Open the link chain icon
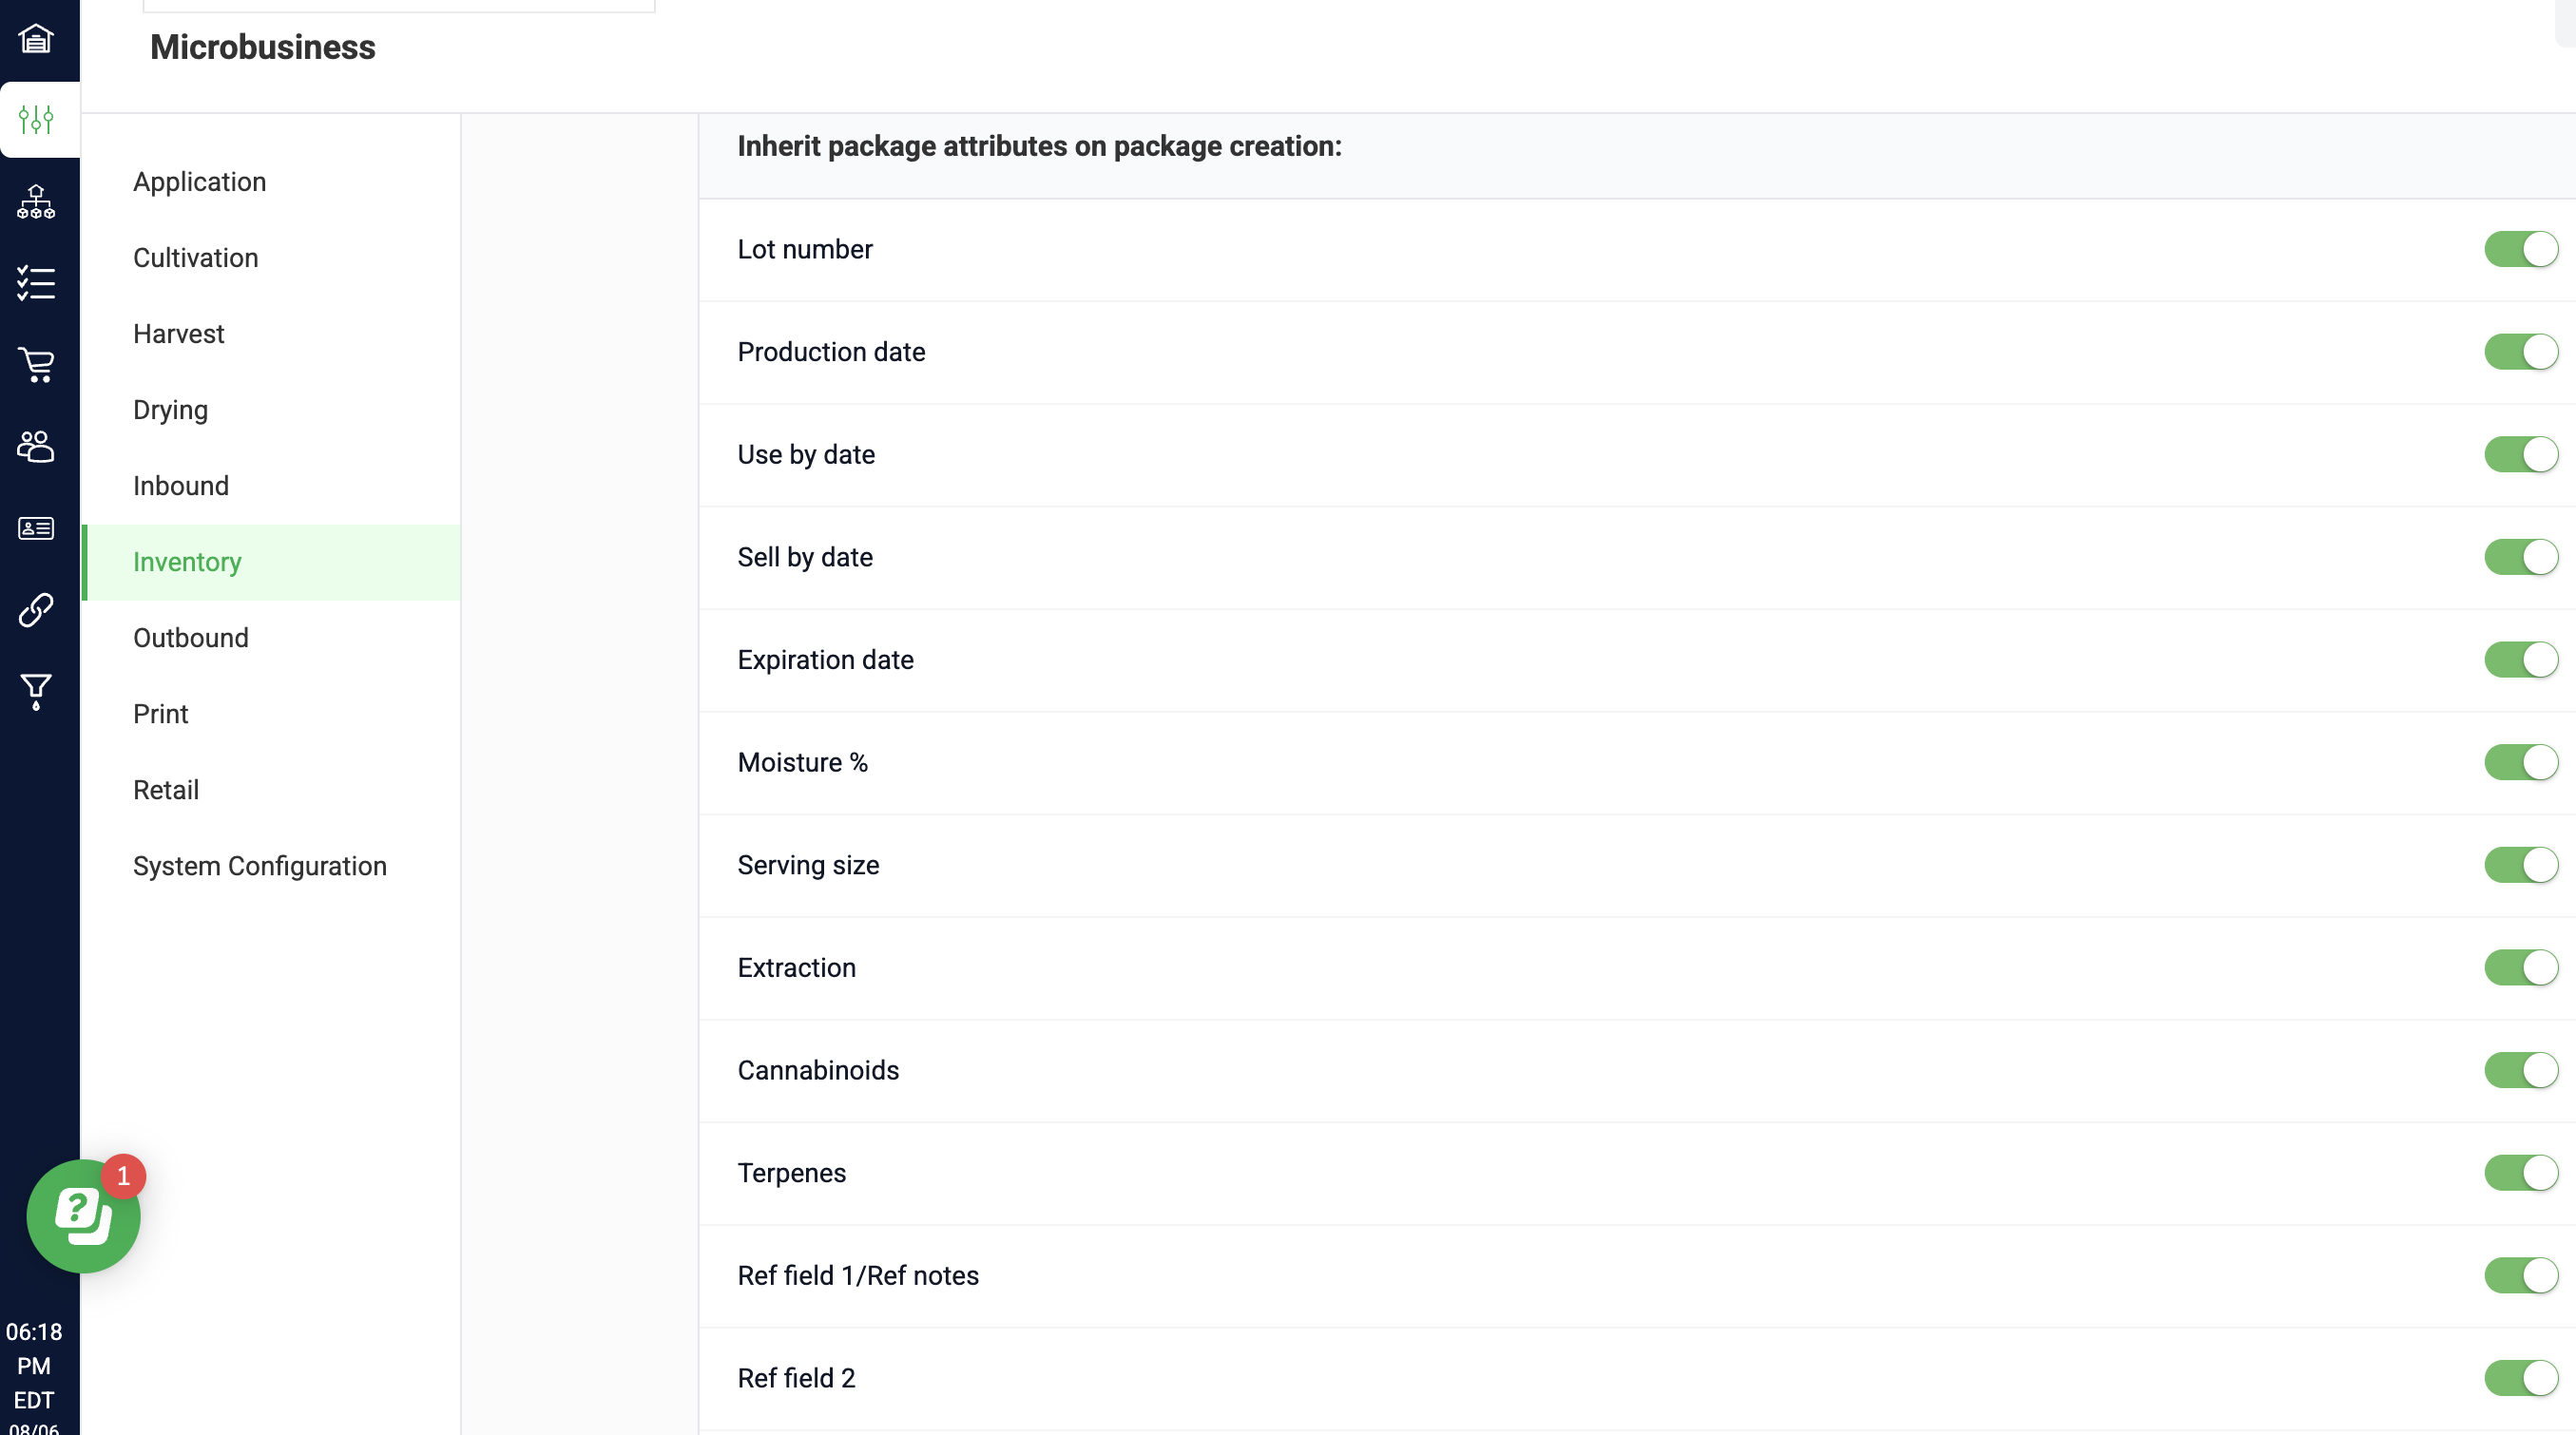The height and width of the screenshot is (1435, 2576). click(x=36, y=610)
